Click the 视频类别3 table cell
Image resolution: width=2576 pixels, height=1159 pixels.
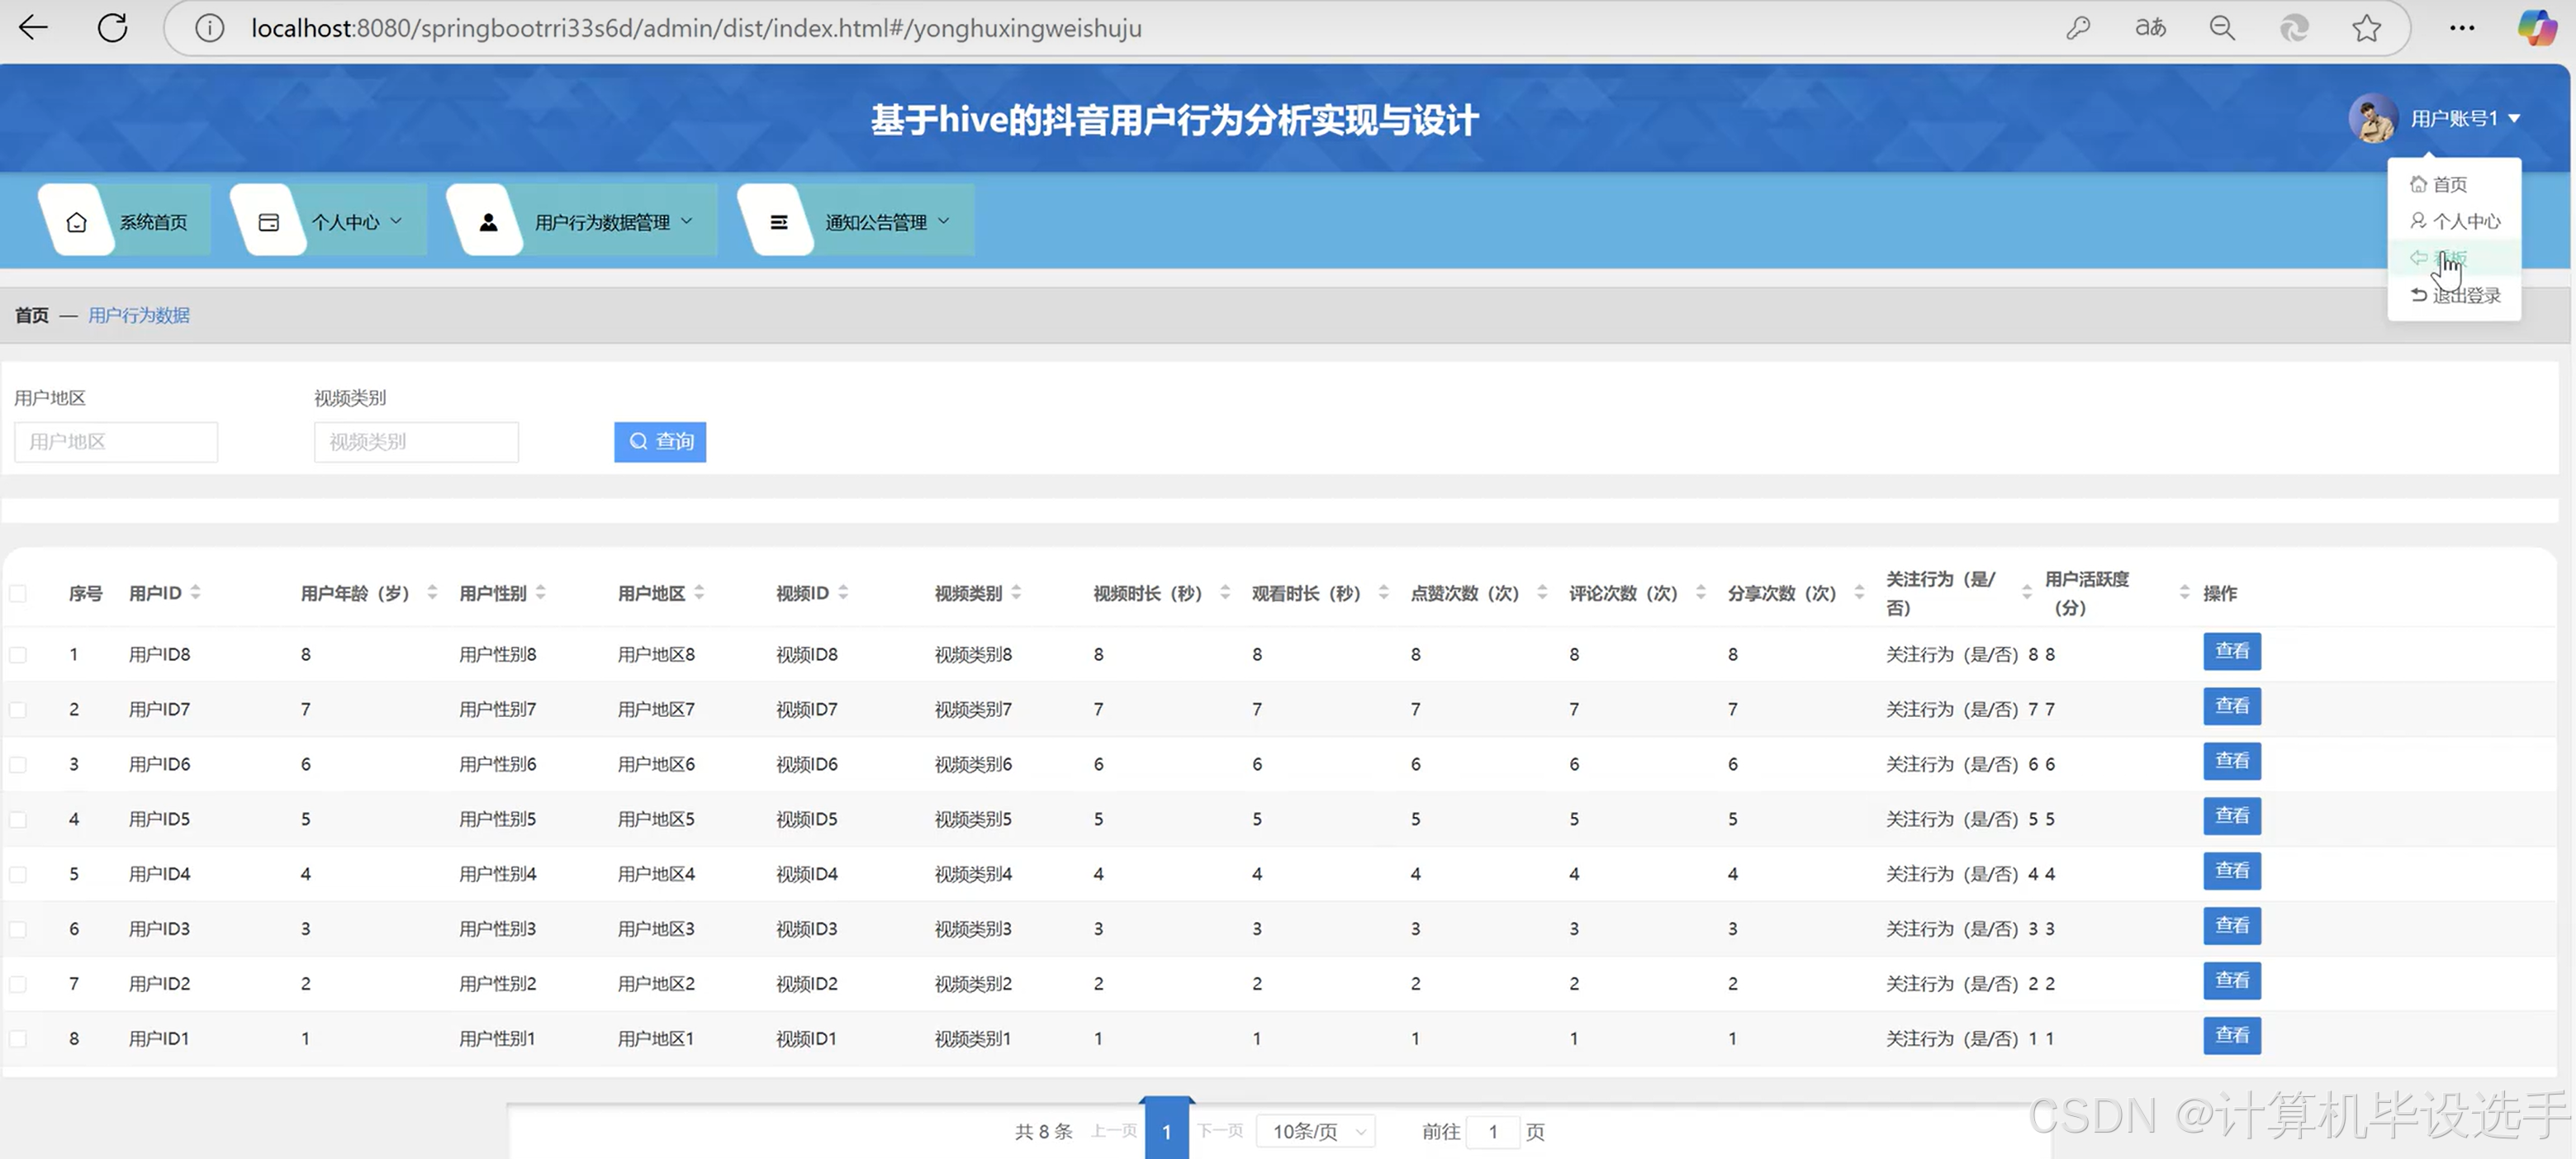click(x=973, y=929)
